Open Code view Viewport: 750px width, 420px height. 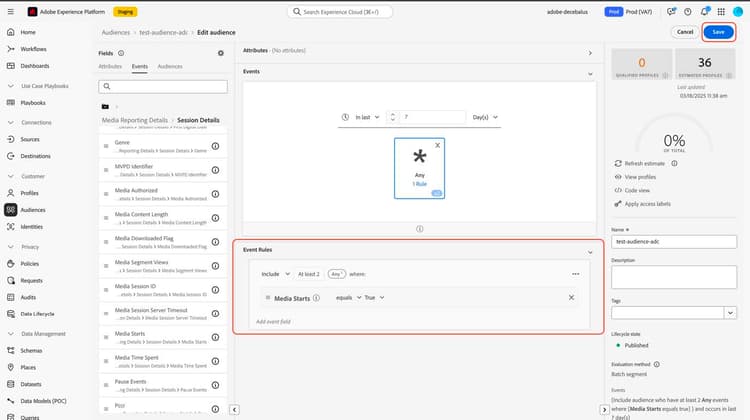(632, 190)
